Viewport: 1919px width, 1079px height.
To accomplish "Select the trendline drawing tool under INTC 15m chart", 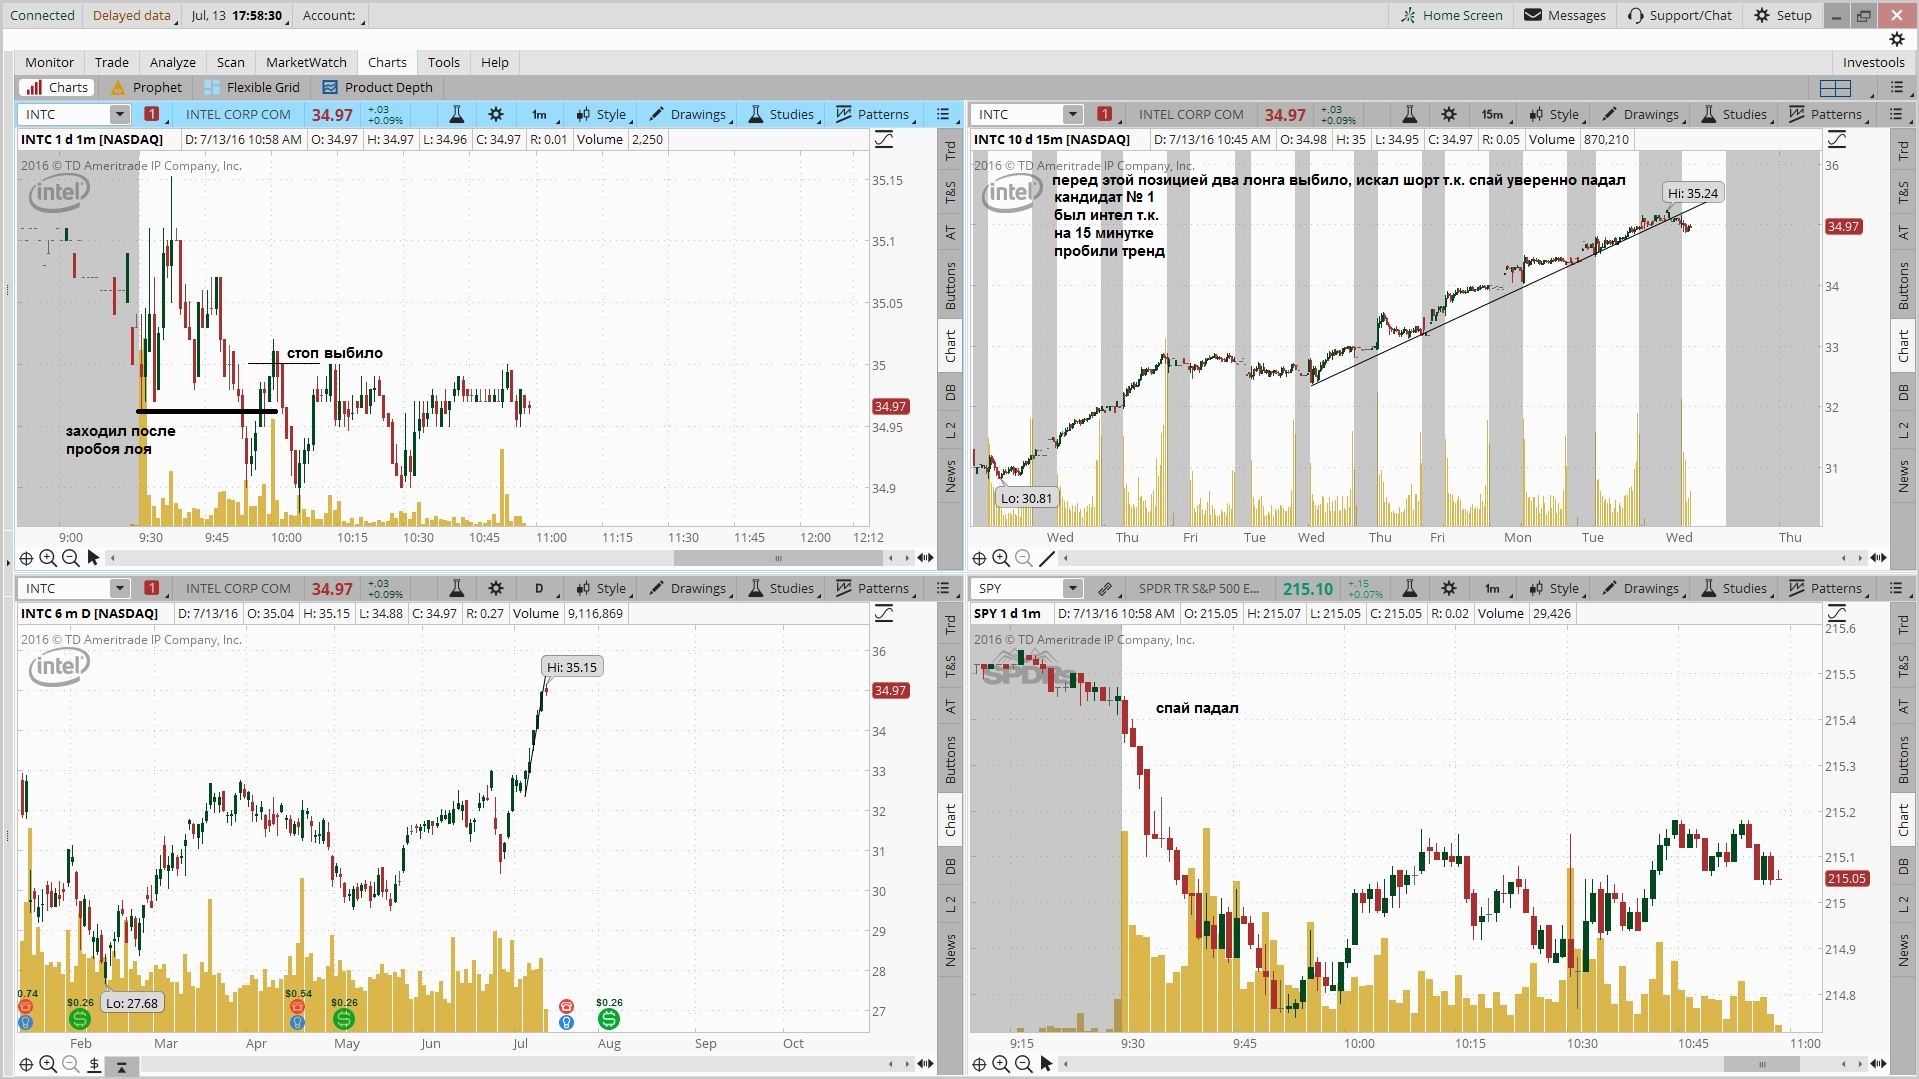I will pos(1047,558).
